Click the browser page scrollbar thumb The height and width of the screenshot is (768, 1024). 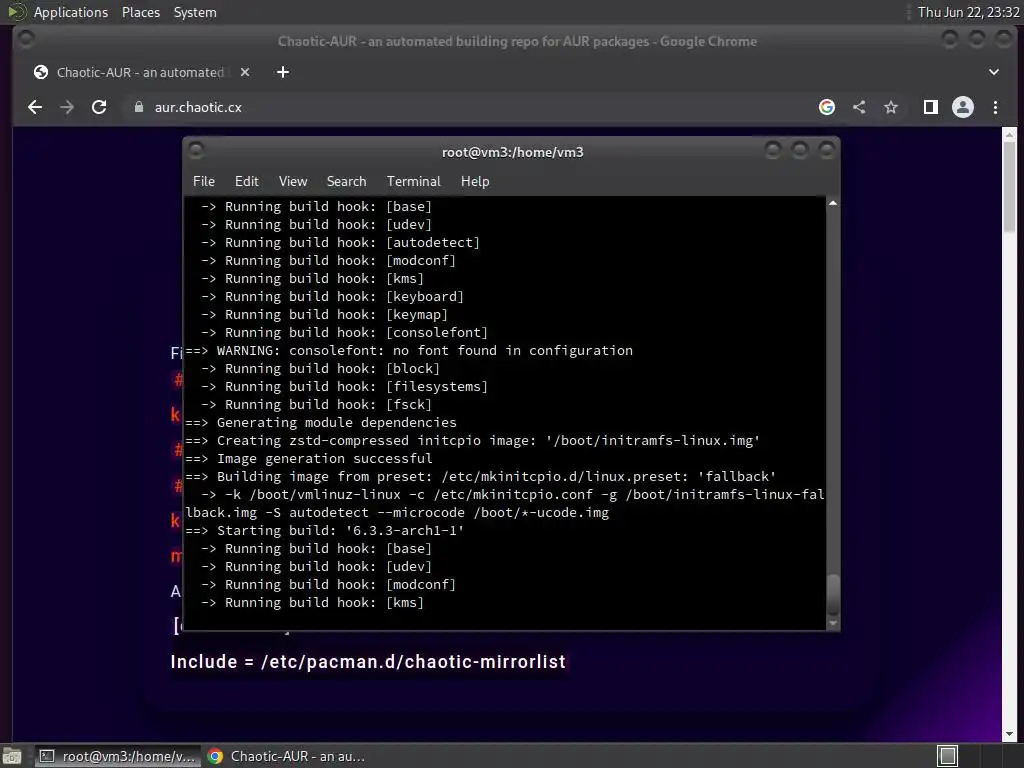click(1010, 186)
